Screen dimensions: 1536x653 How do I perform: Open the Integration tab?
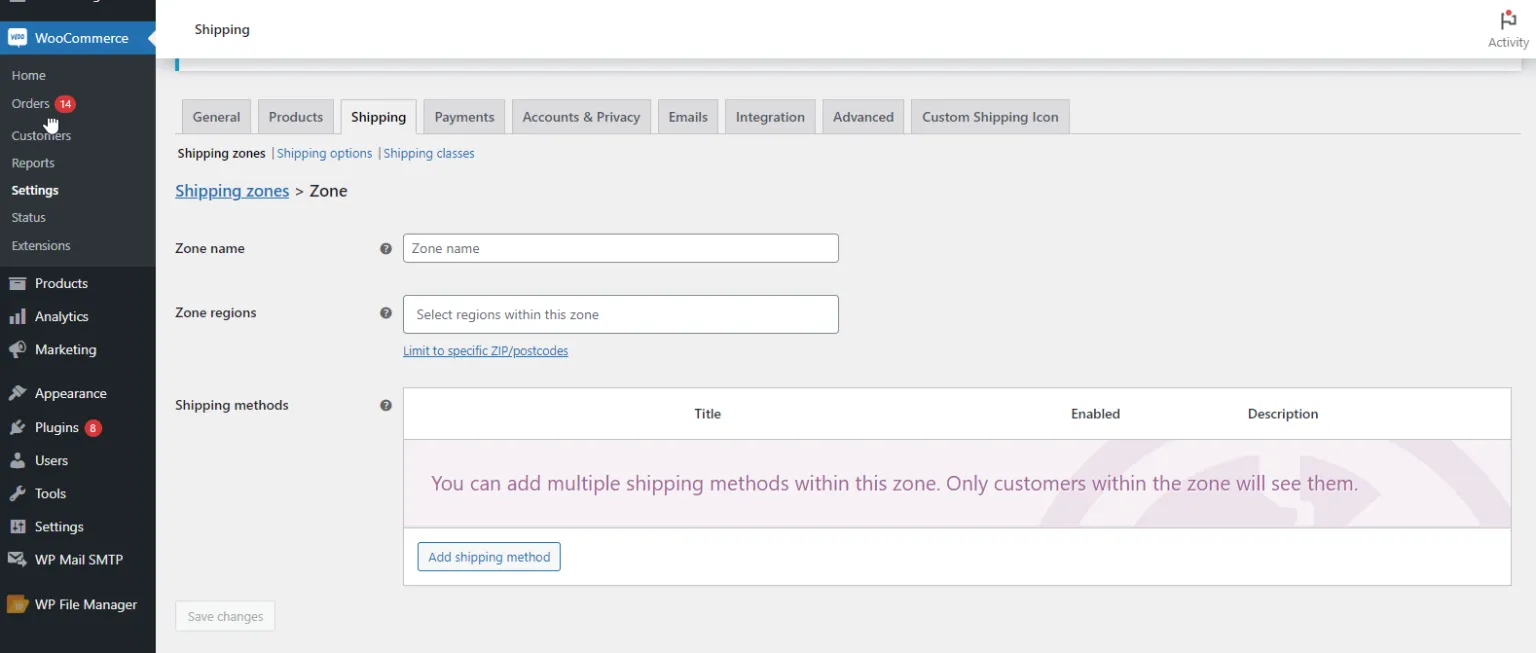pyautogui.click(x=770, y=116)
